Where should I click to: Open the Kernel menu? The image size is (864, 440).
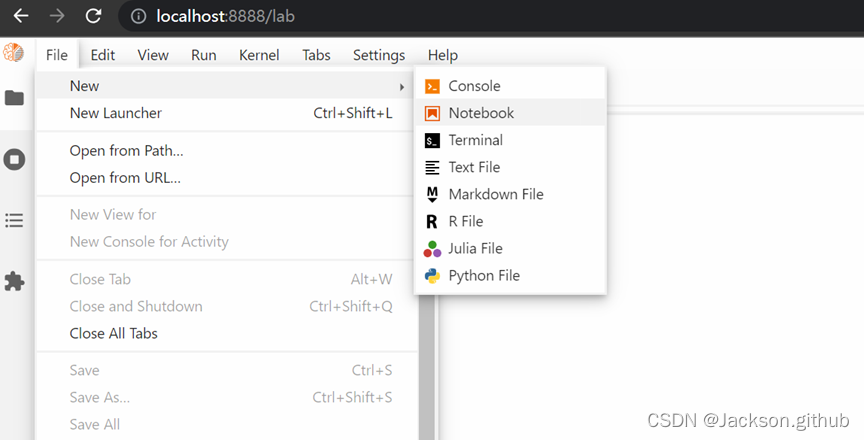pyautogui.click(x=259, y=55)
